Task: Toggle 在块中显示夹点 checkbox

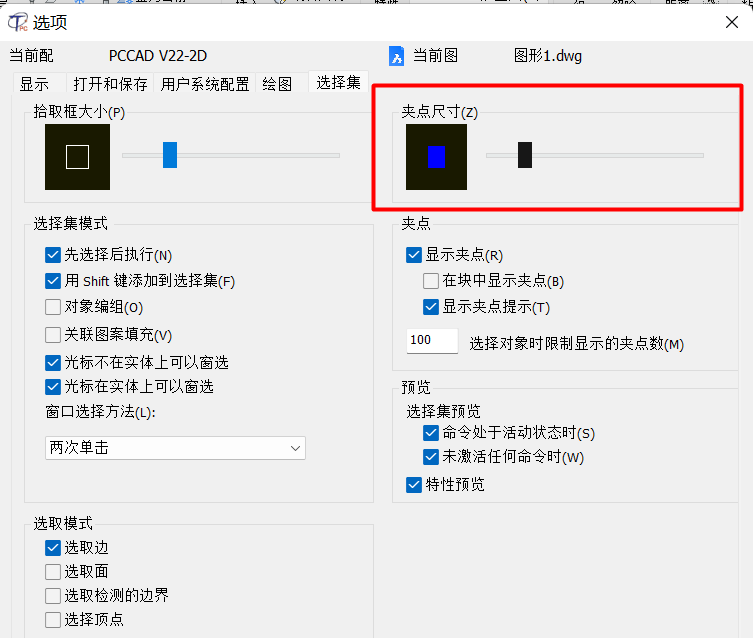Action: click(431, 281)
